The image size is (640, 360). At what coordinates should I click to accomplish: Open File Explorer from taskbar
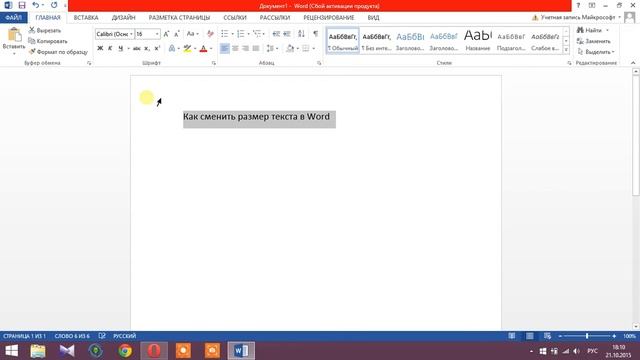tap(38, 351)
